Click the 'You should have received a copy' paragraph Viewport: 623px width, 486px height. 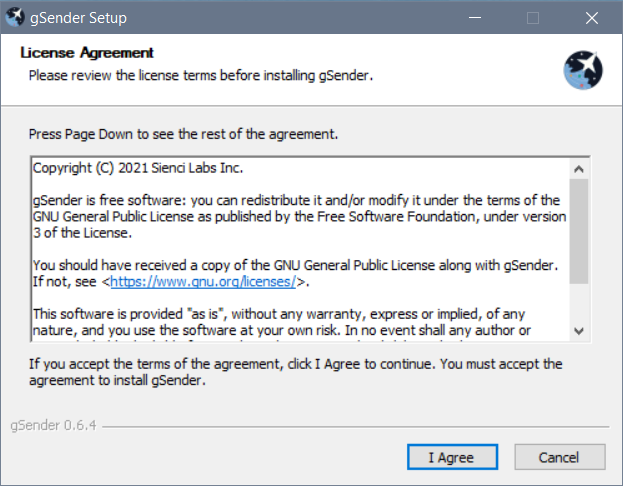tap(295, 273)
